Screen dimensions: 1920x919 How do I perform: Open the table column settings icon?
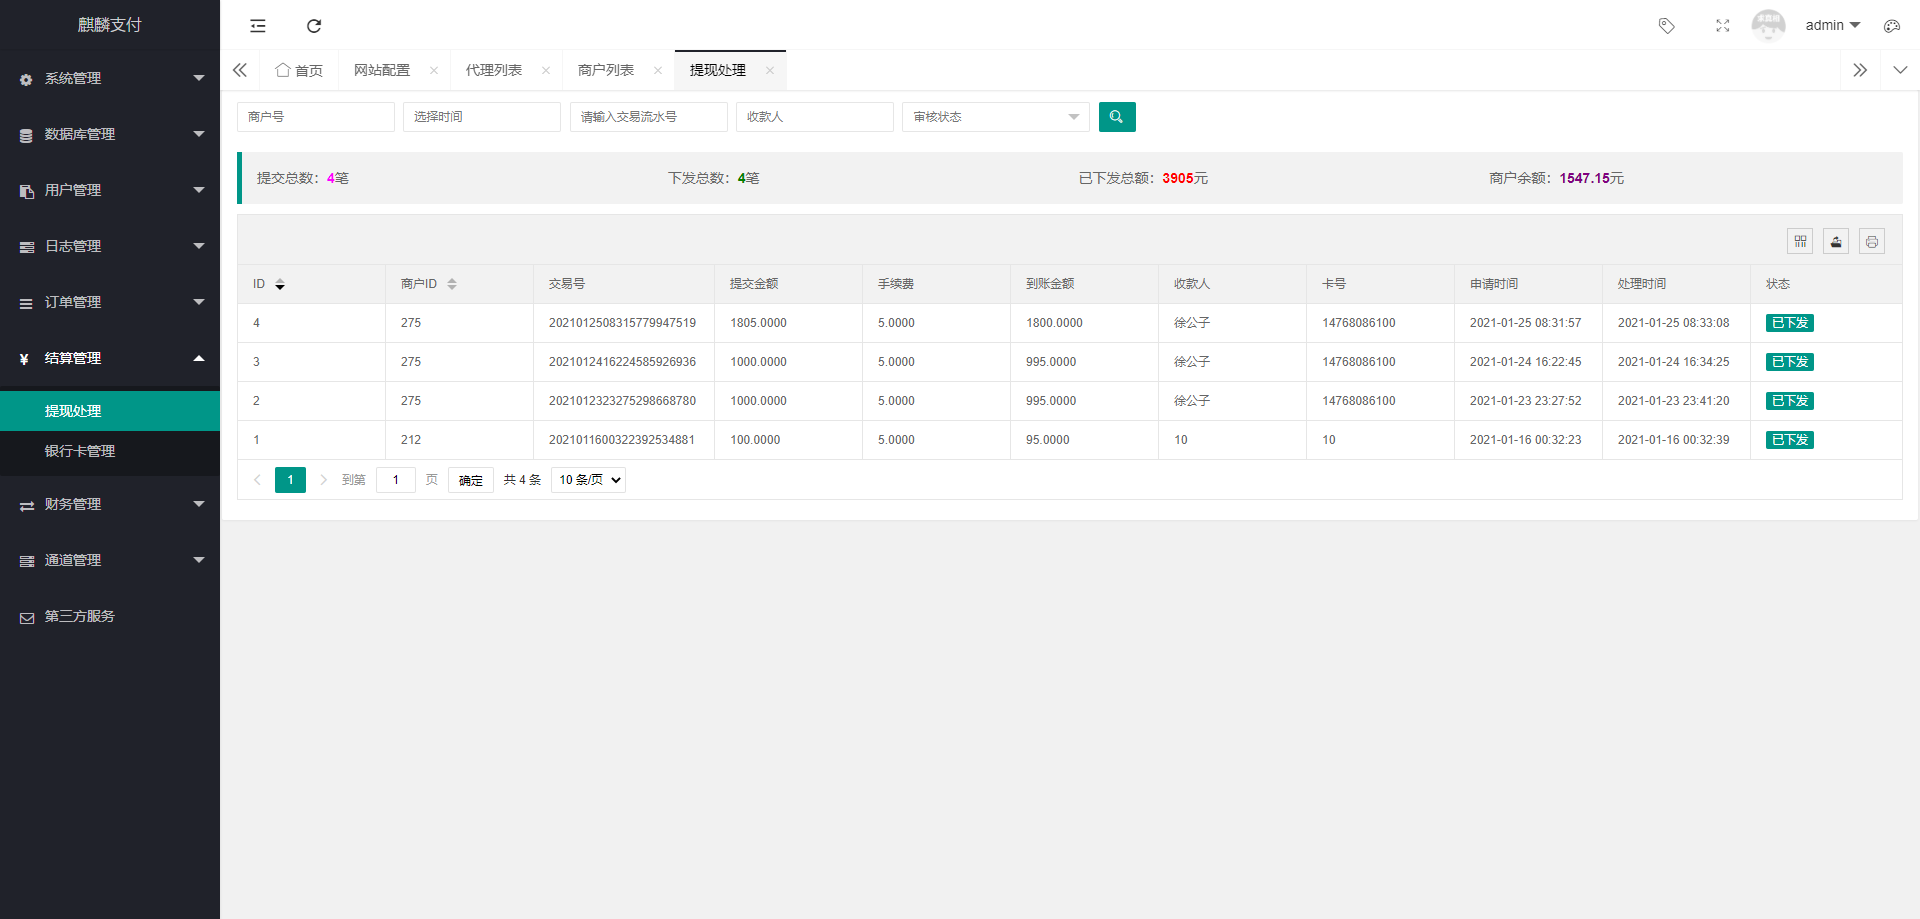pyautogui.click(x=1799, y=241)
